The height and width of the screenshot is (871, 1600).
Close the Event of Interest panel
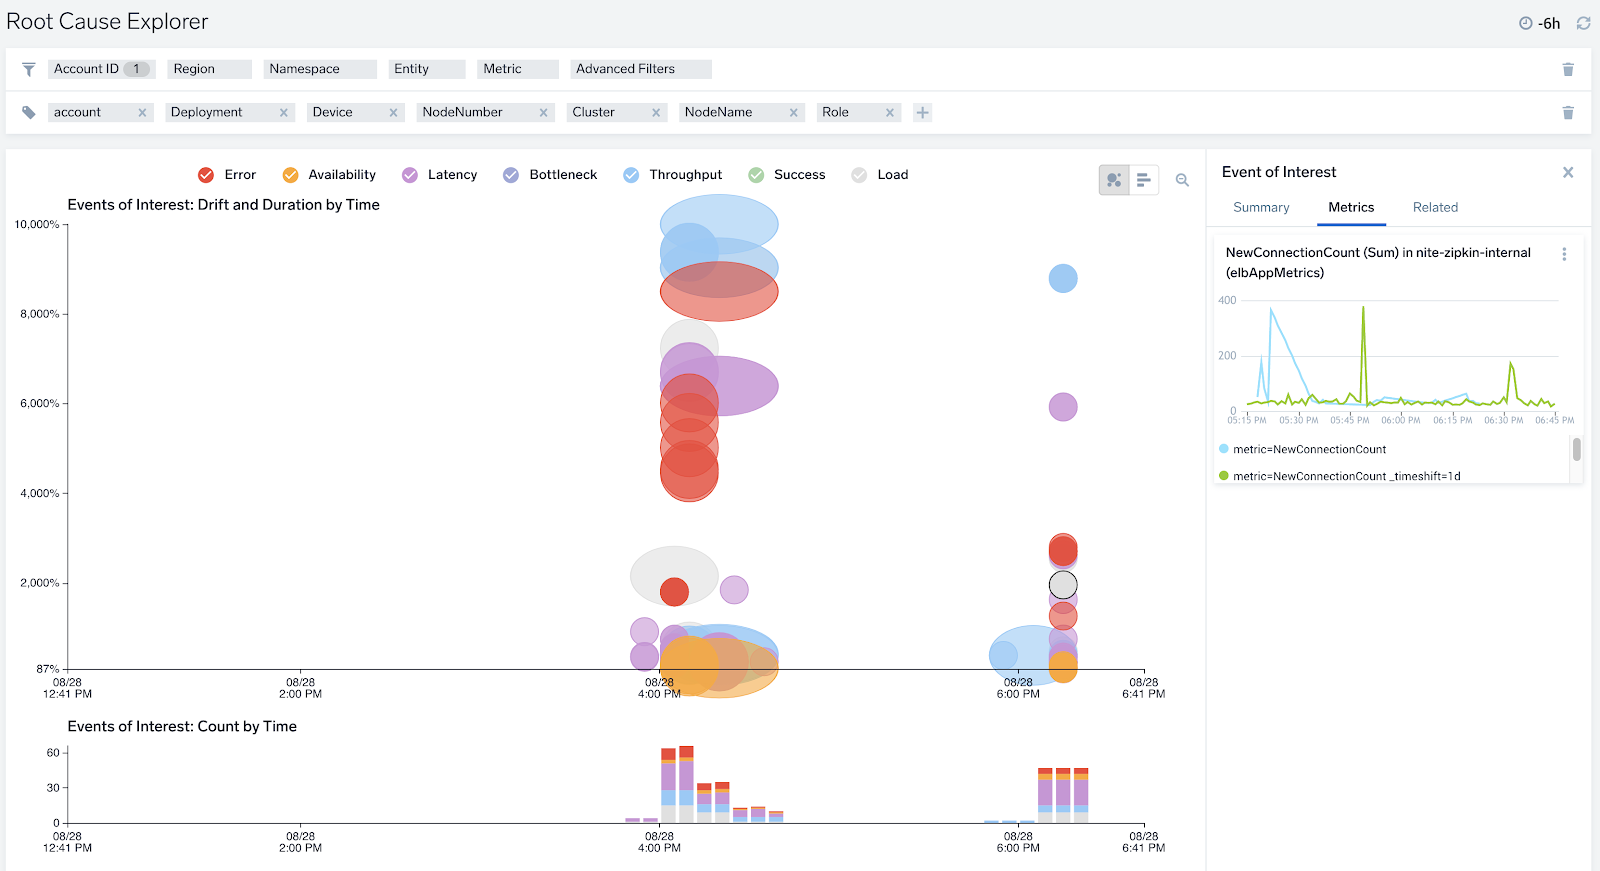point(1568,172)
